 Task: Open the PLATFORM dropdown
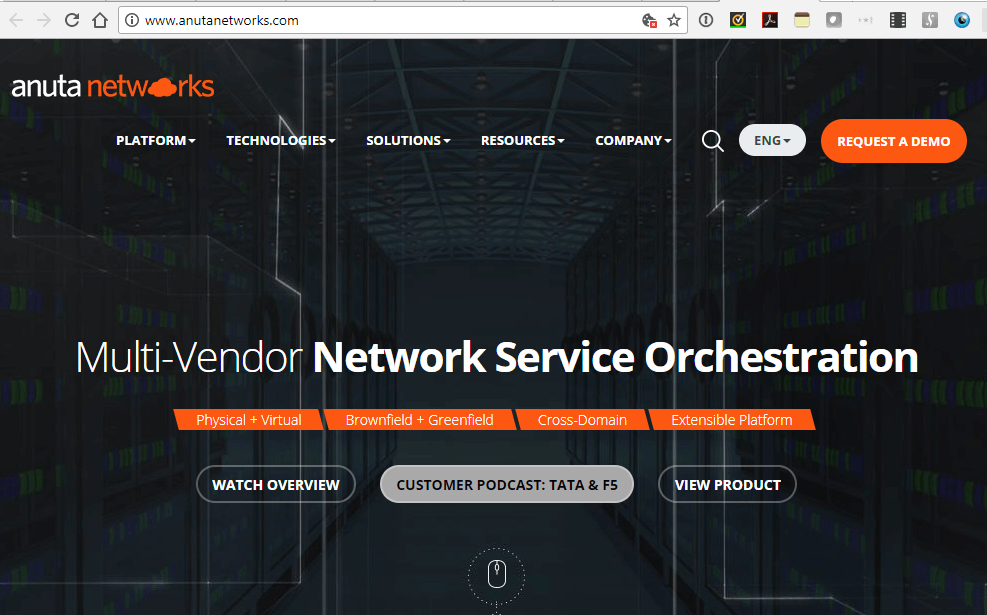(x=155, y=140)
